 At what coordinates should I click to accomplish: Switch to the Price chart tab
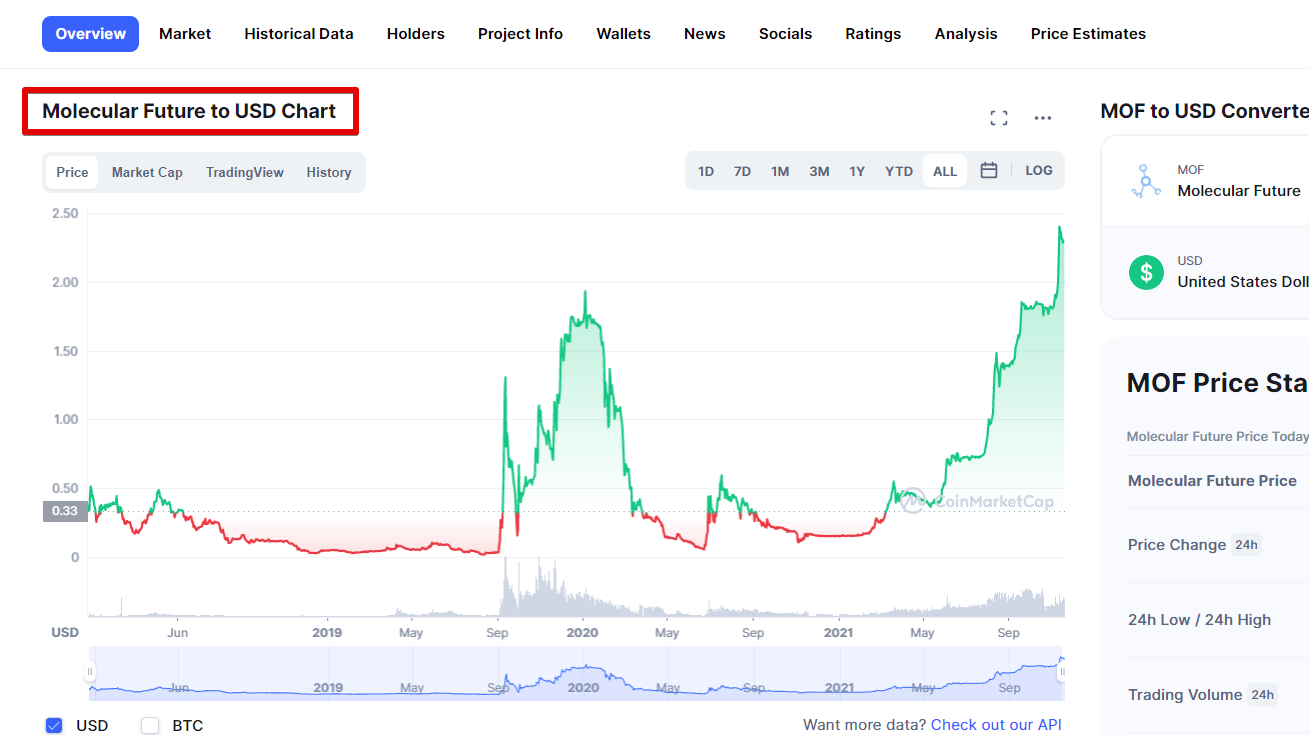pyautogui.click(x=72, y=172)
